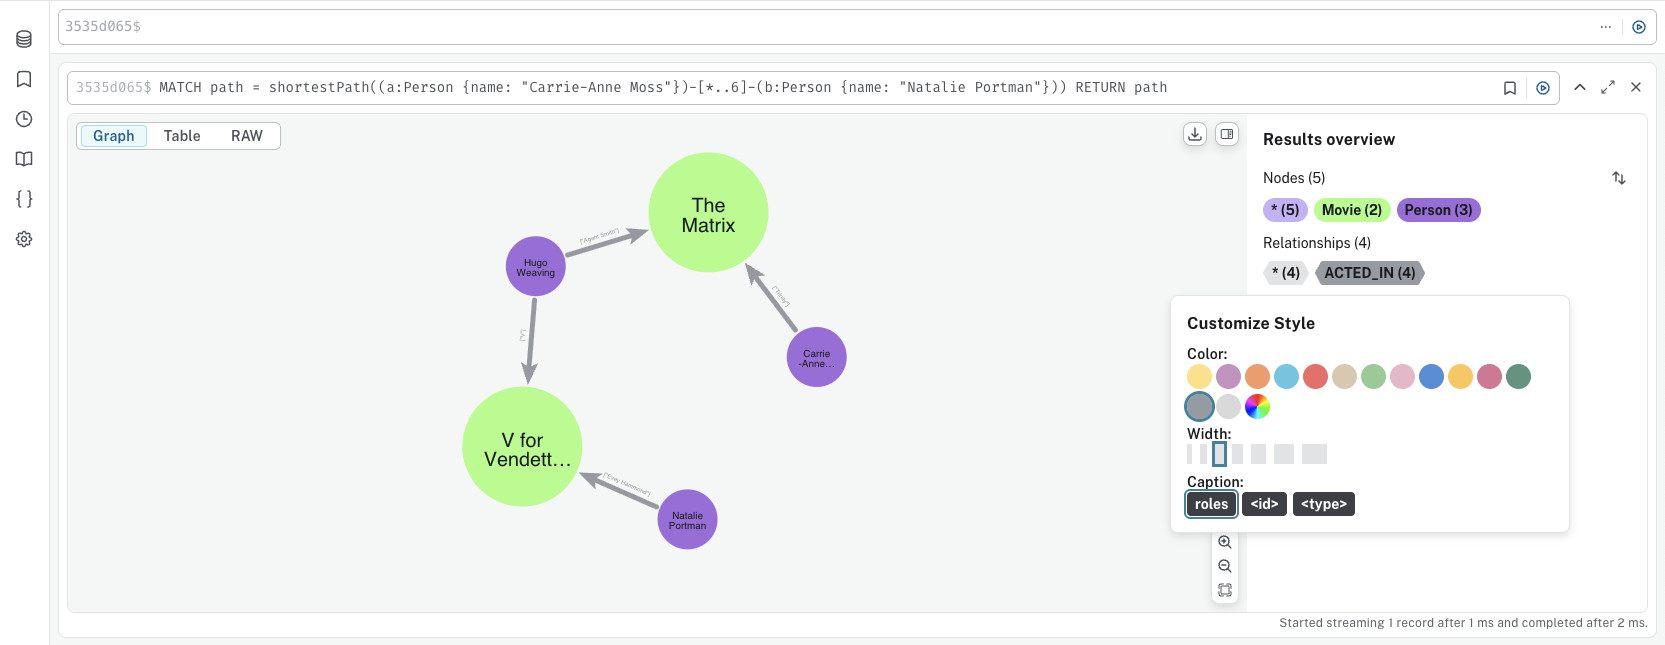Enable the <type> caption display
The width and height of the screenshot is (1665, 645).
point(1322,504)
